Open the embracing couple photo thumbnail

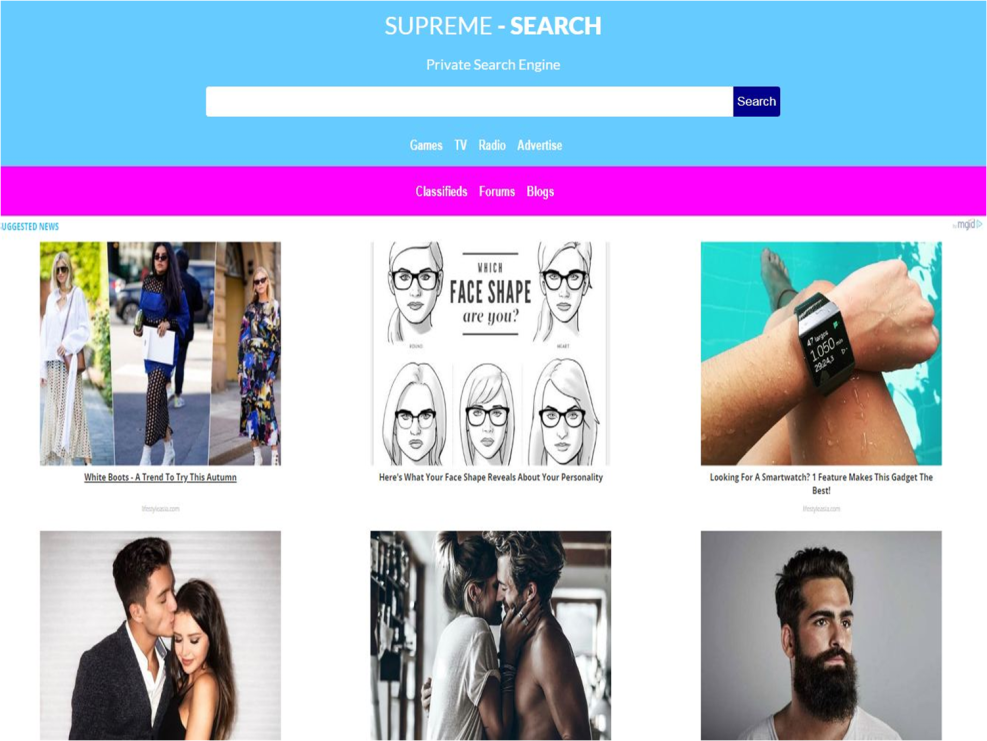490,635
